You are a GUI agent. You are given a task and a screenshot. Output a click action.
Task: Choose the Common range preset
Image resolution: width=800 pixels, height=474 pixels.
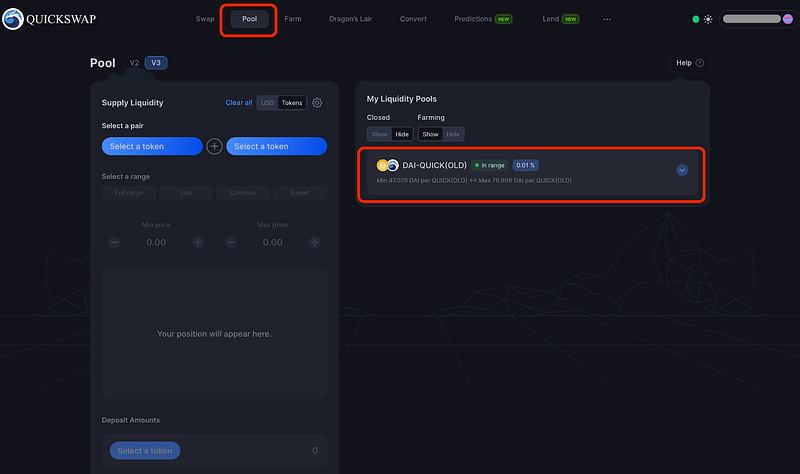coord(243,193)
